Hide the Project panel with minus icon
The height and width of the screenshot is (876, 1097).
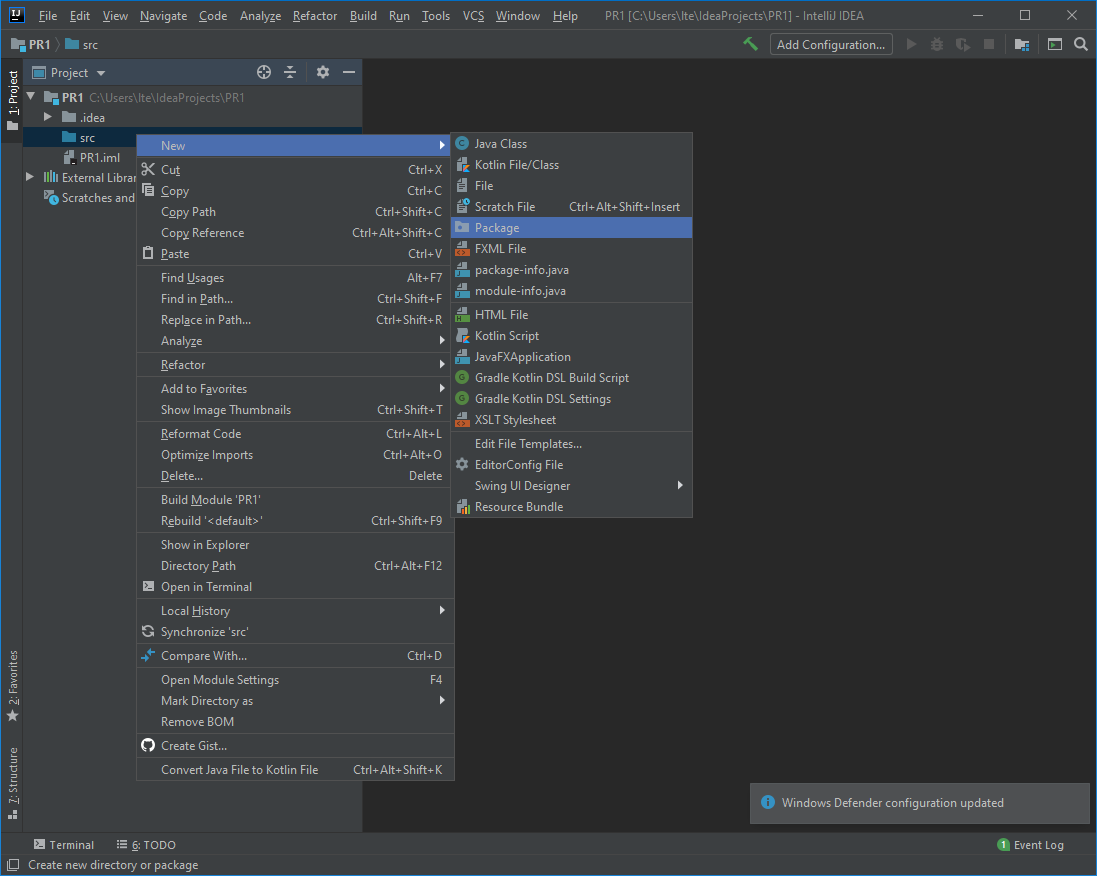point(348,72)
